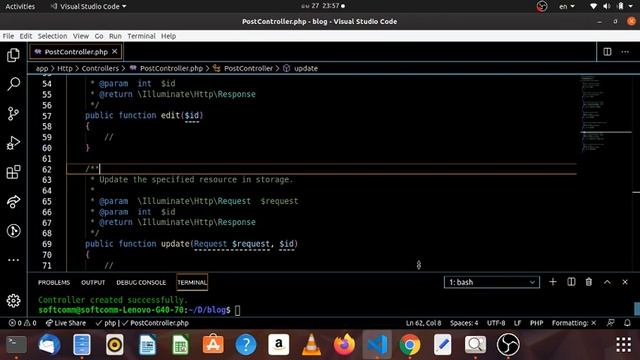Open the git history activity bar icon
Screen dimensions: 640x360
click(13, 231)
